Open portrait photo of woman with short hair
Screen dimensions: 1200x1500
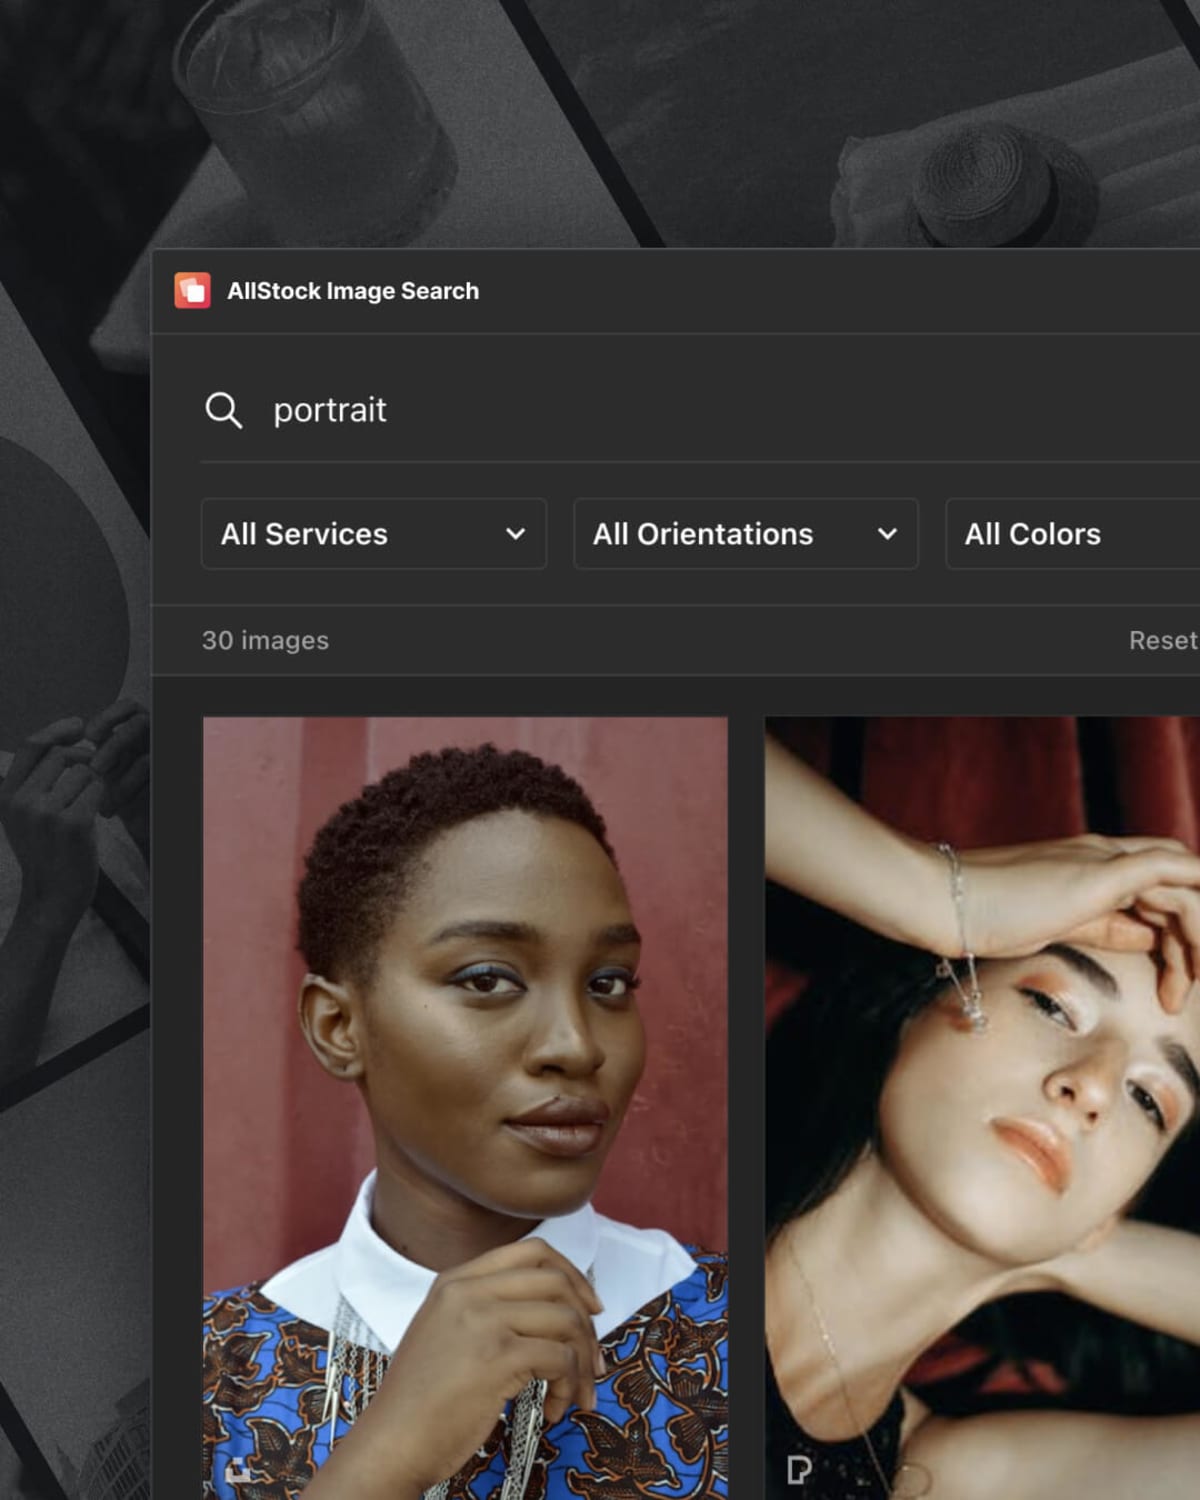465,1108
